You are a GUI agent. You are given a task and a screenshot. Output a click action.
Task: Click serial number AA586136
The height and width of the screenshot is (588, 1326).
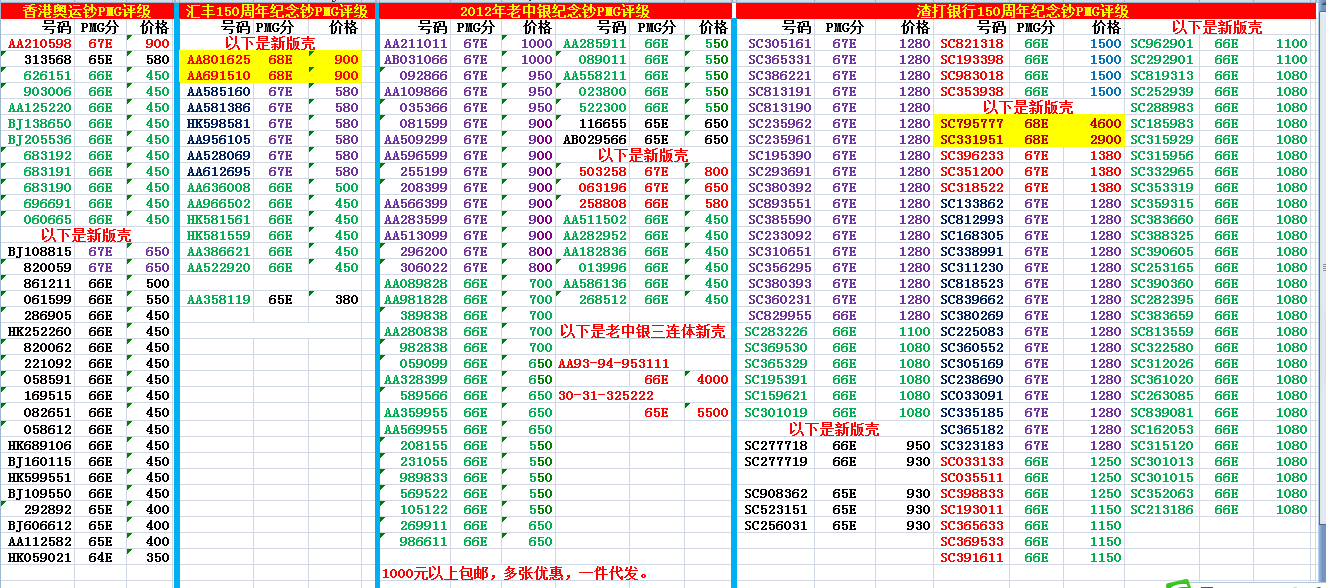[595, 284]
